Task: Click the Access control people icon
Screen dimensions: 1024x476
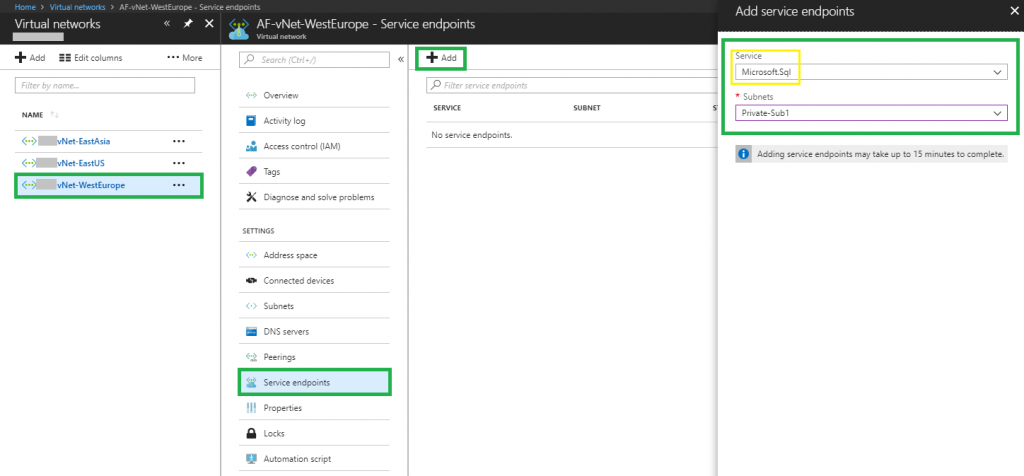Action: [x=251, y=146]
